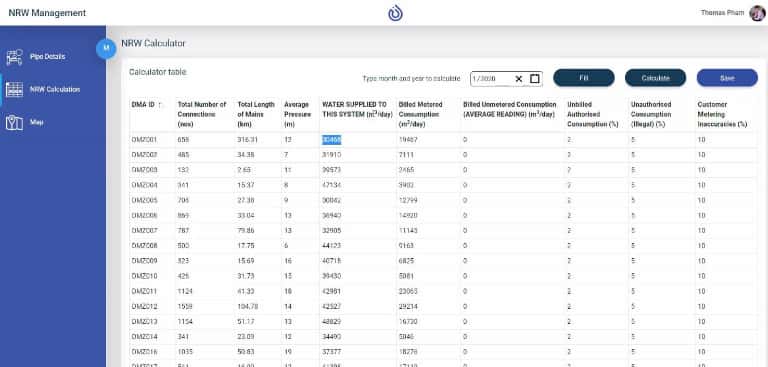Click Thomas Pham user name
The height and width of the screenshot is (367, 768).
[x=722, y=13]
